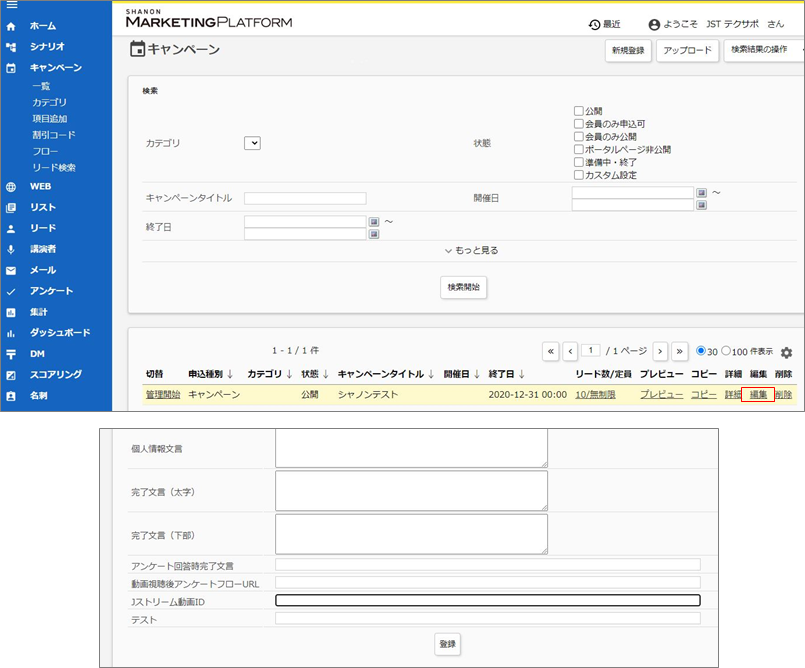Click the 最近 history clock icon
This screenshot has width=805, height=668.
pyautogui.click(x=594, y=24)
